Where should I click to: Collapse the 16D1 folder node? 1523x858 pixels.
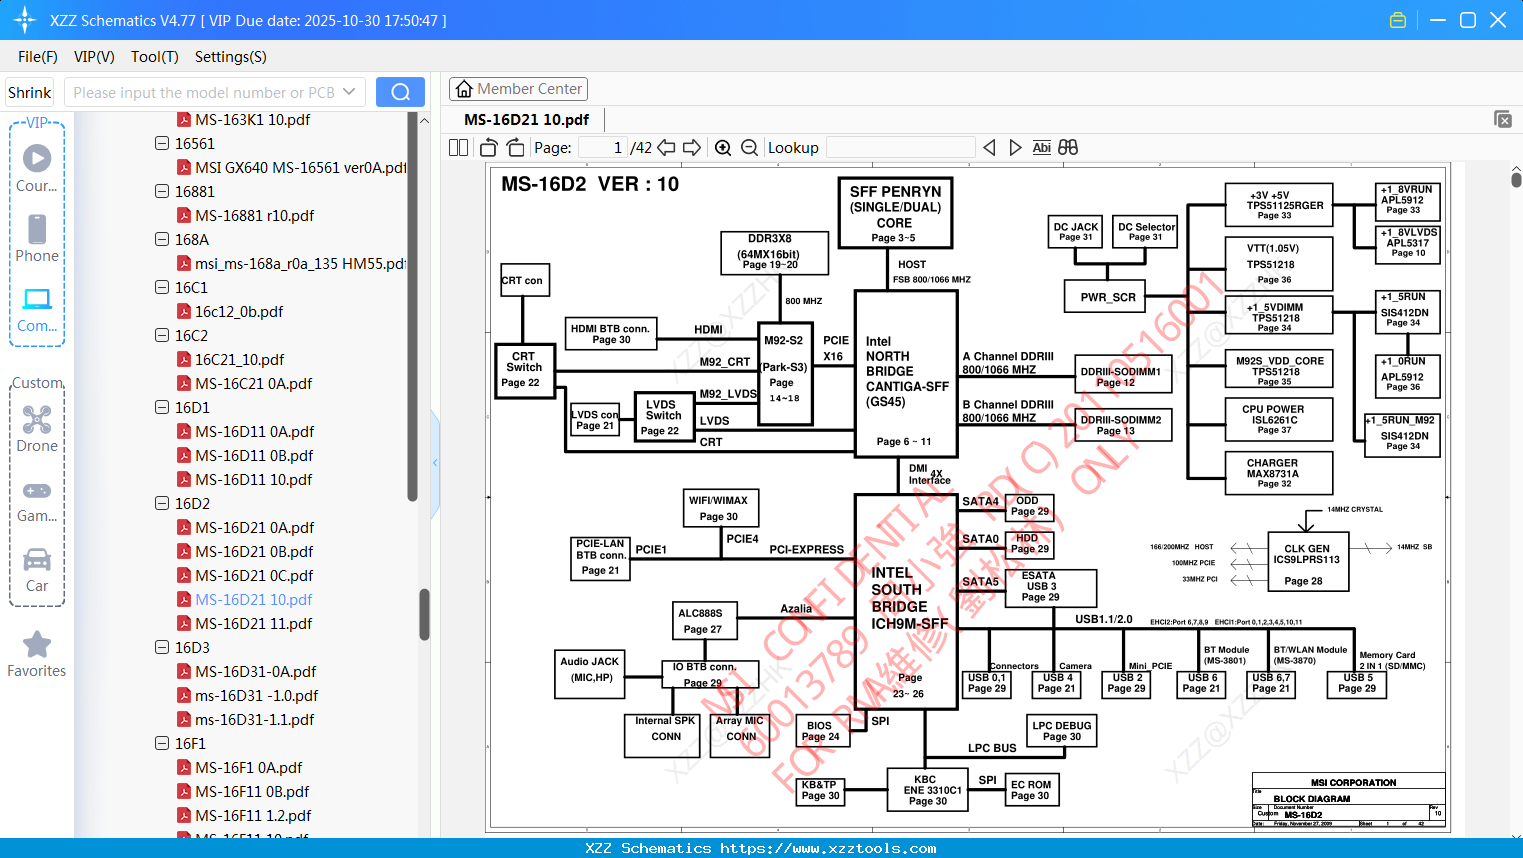point(162,407)
